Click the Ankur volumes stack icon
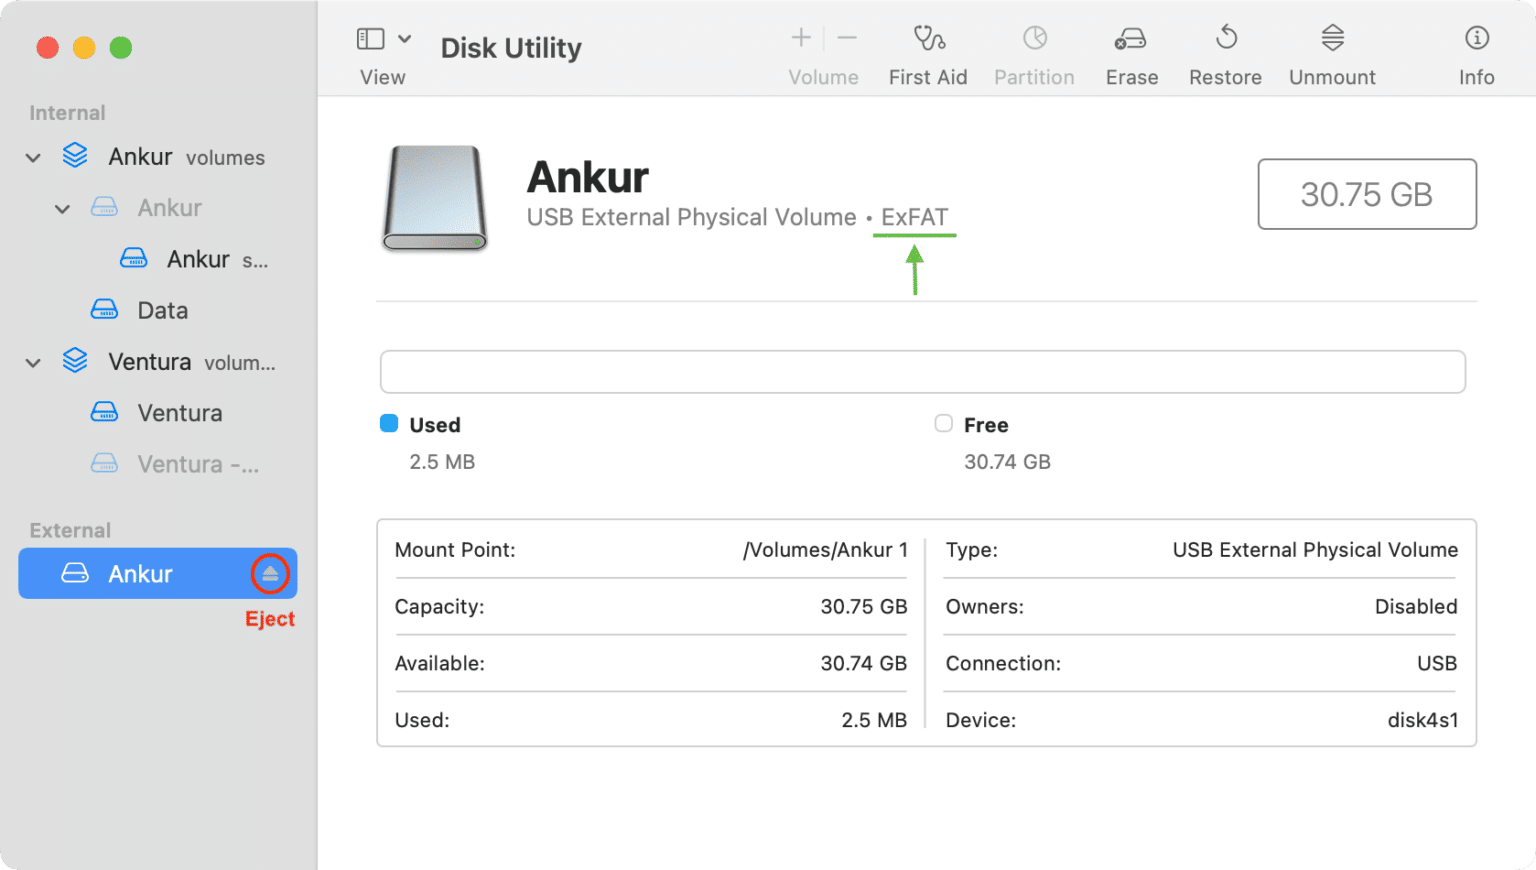Image resolution: width=1536 pixels, height=870 pixels. click(75, 156)
